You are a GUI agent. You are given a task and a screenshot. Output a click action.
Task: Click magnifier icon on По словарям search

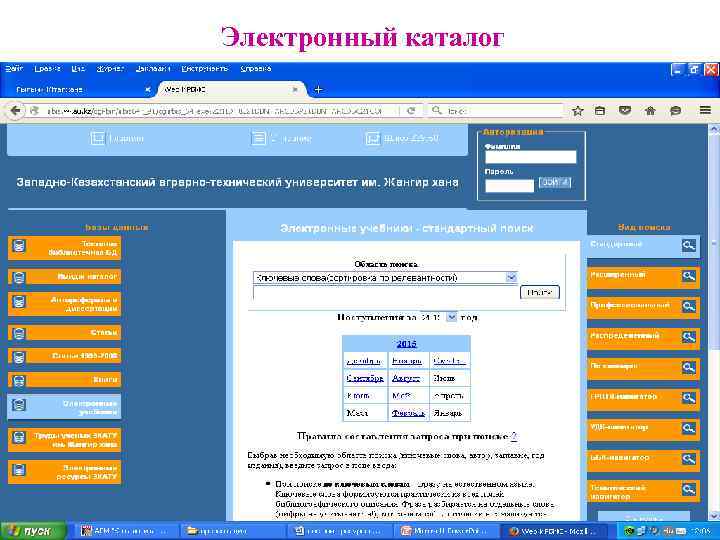689,367
